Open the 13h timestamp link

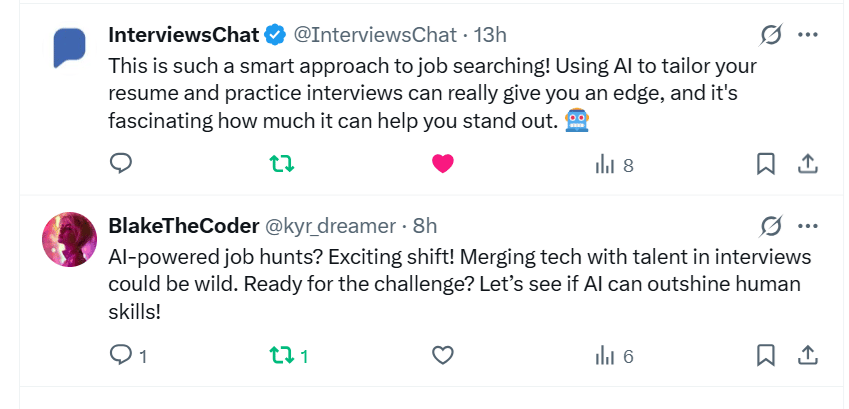(490, 35)
